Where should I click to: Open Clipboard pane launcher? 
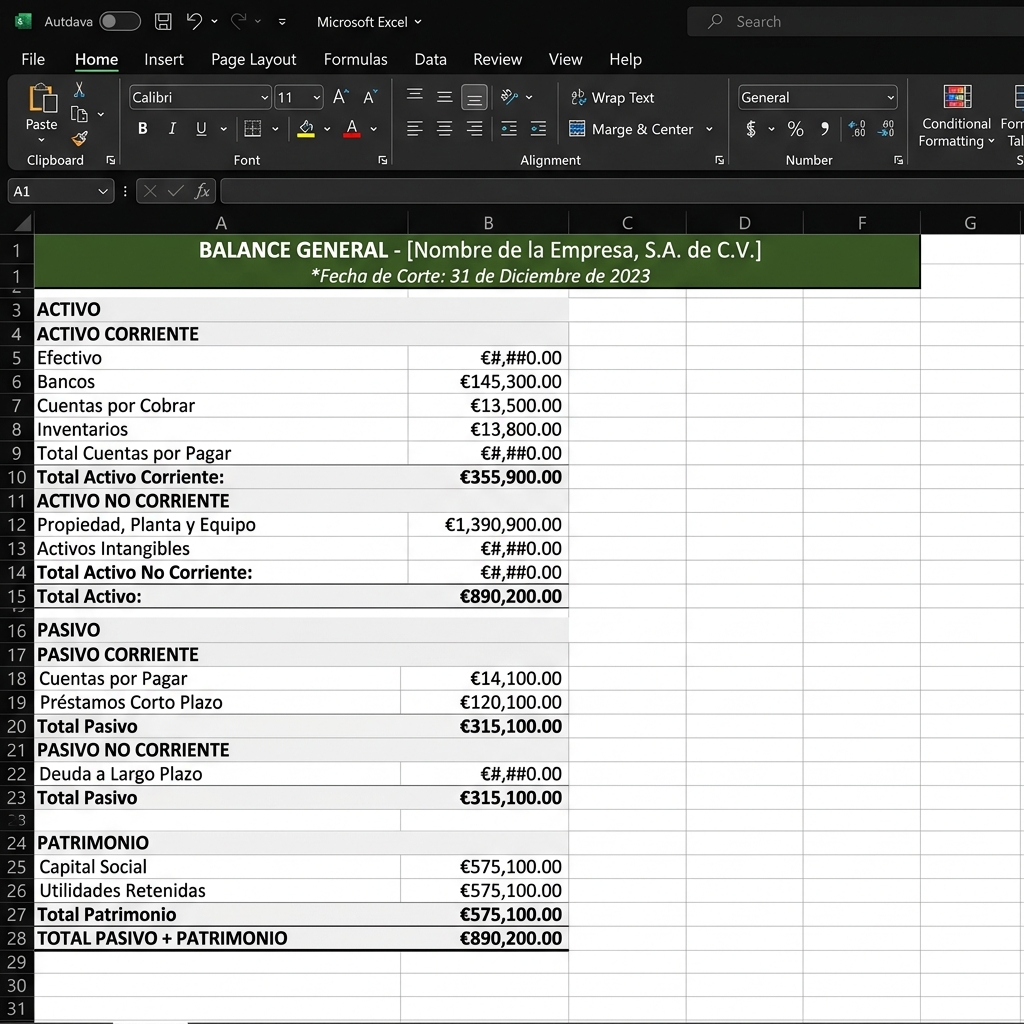pyautogui.click(x=110, y=160)
